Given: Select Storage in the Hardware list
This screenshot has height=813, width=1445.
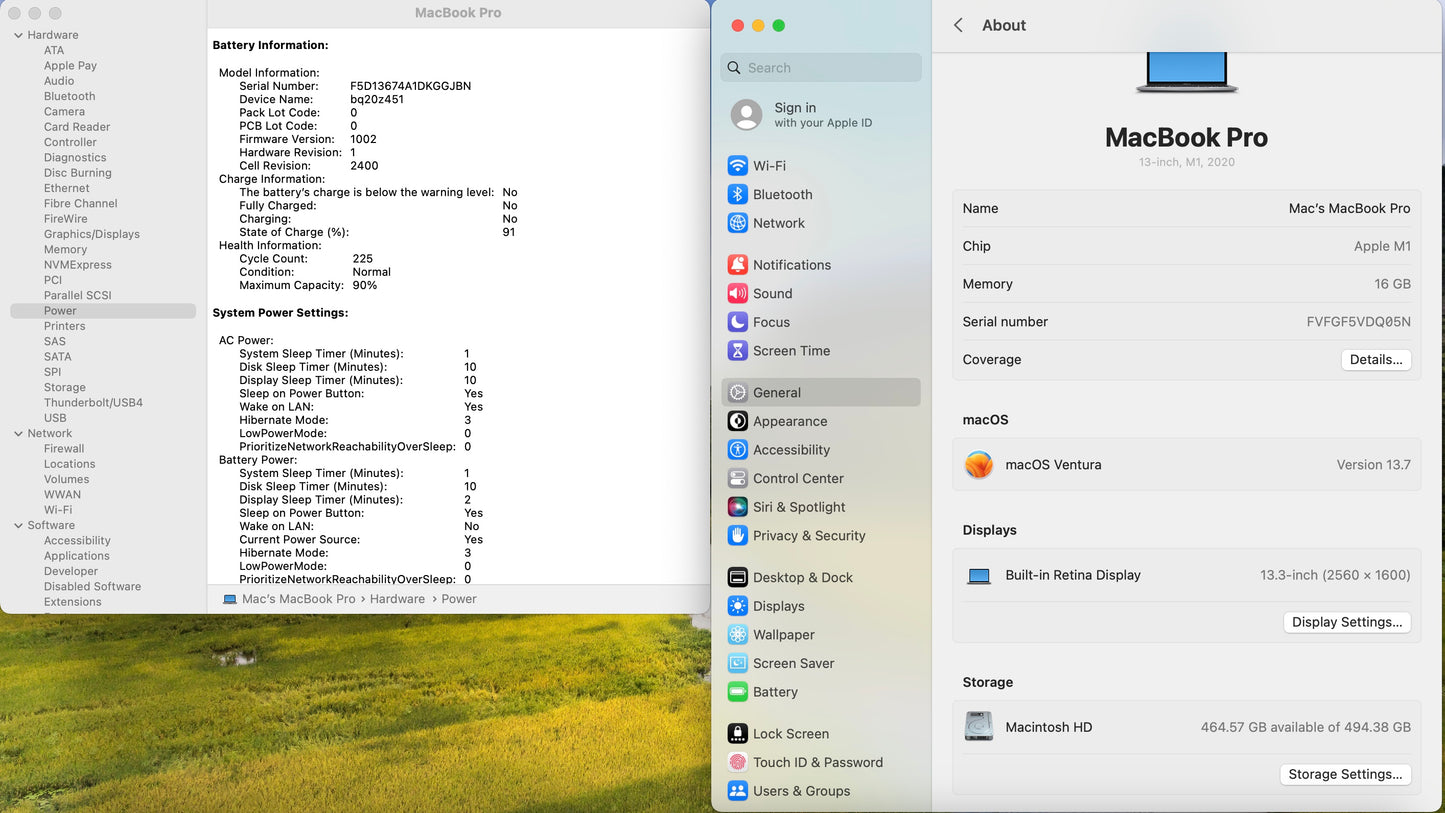Looking at the screenshot, I should tap(65, 388).
